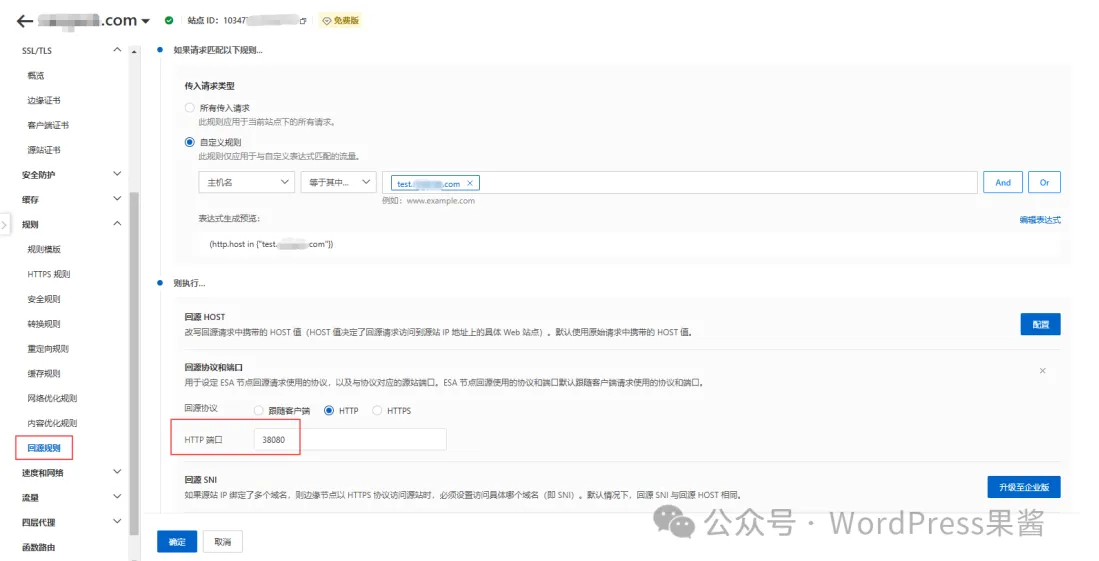Screen dimensions: 1099x561
Task: Copy the site ID with the copy icon
Action: pyautogui.click(x=303, y=21)
